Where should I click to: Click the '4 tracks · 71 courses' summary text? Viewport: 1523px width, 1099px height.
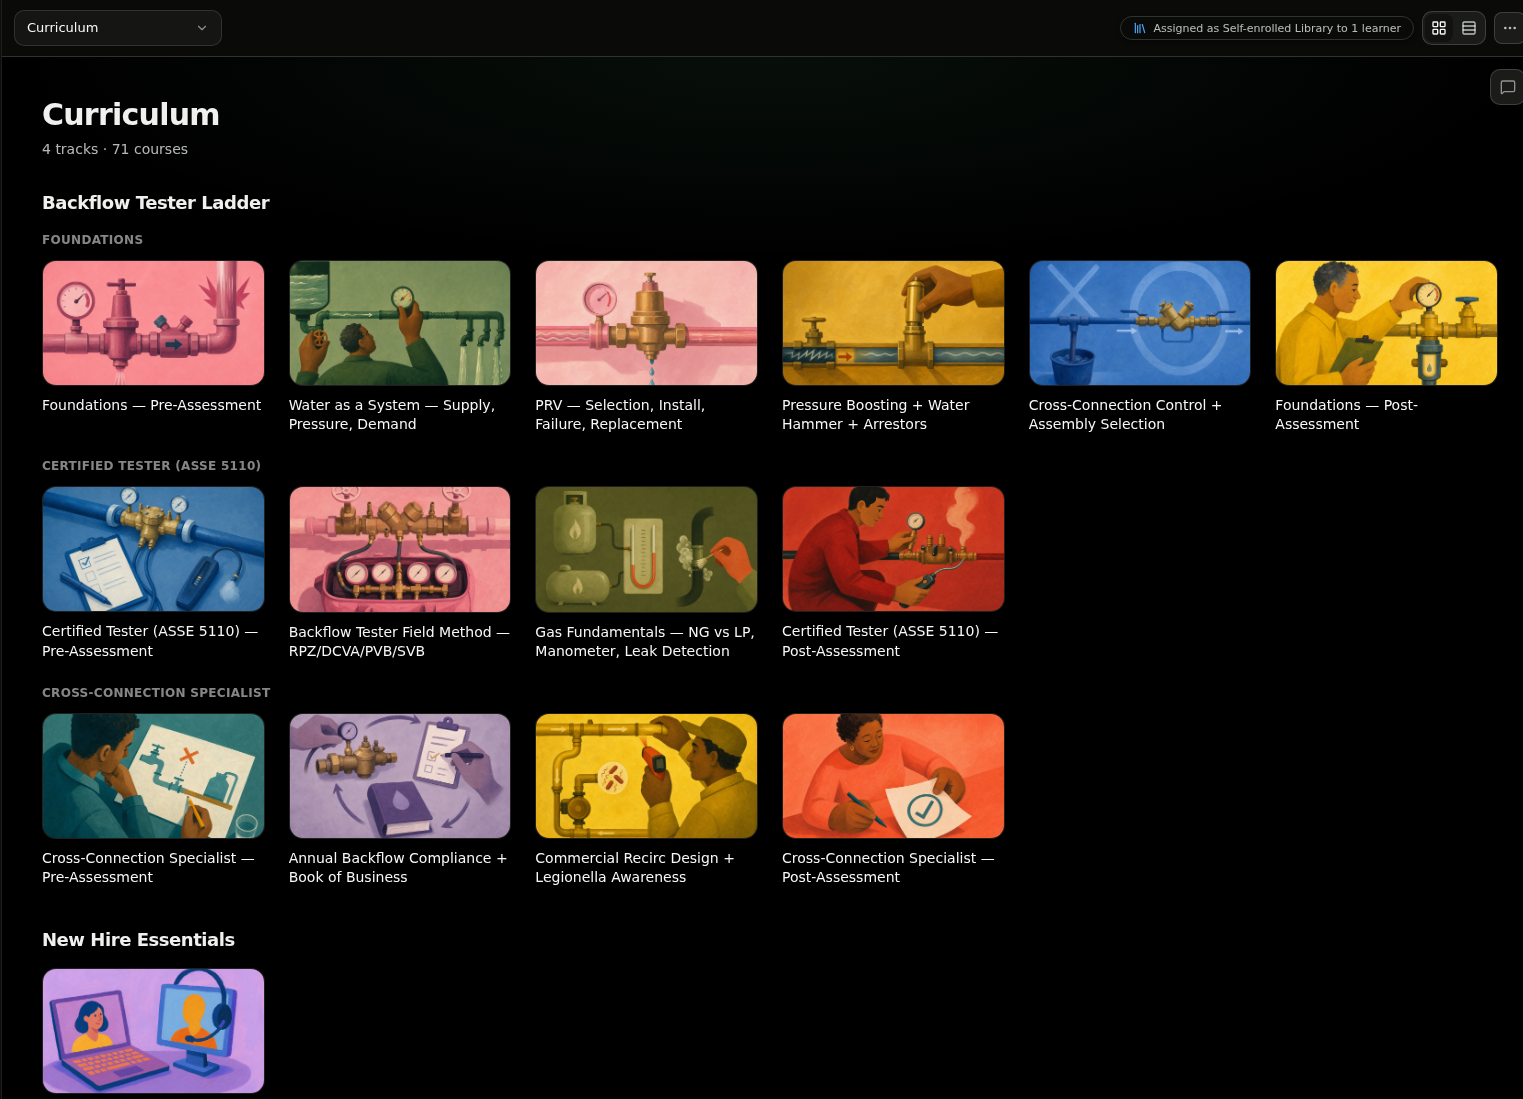115,149
